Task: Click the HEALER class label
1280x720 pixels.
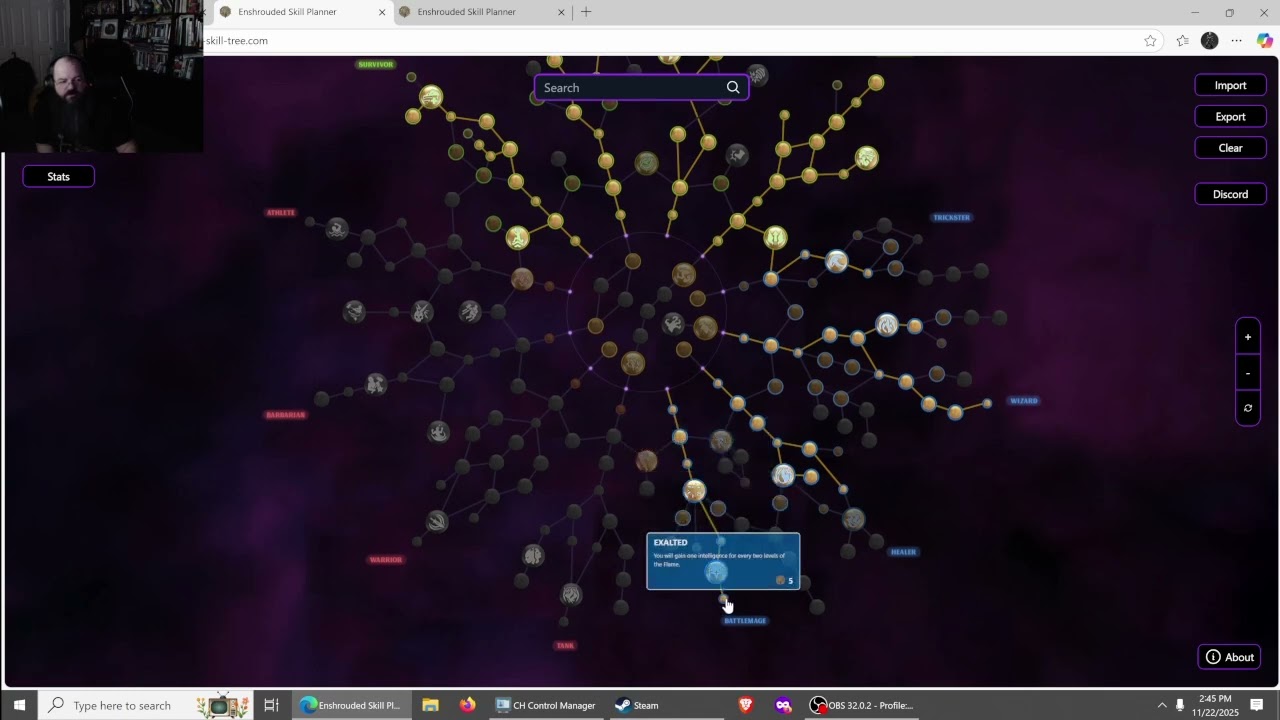Action: (x=903, y=552)
